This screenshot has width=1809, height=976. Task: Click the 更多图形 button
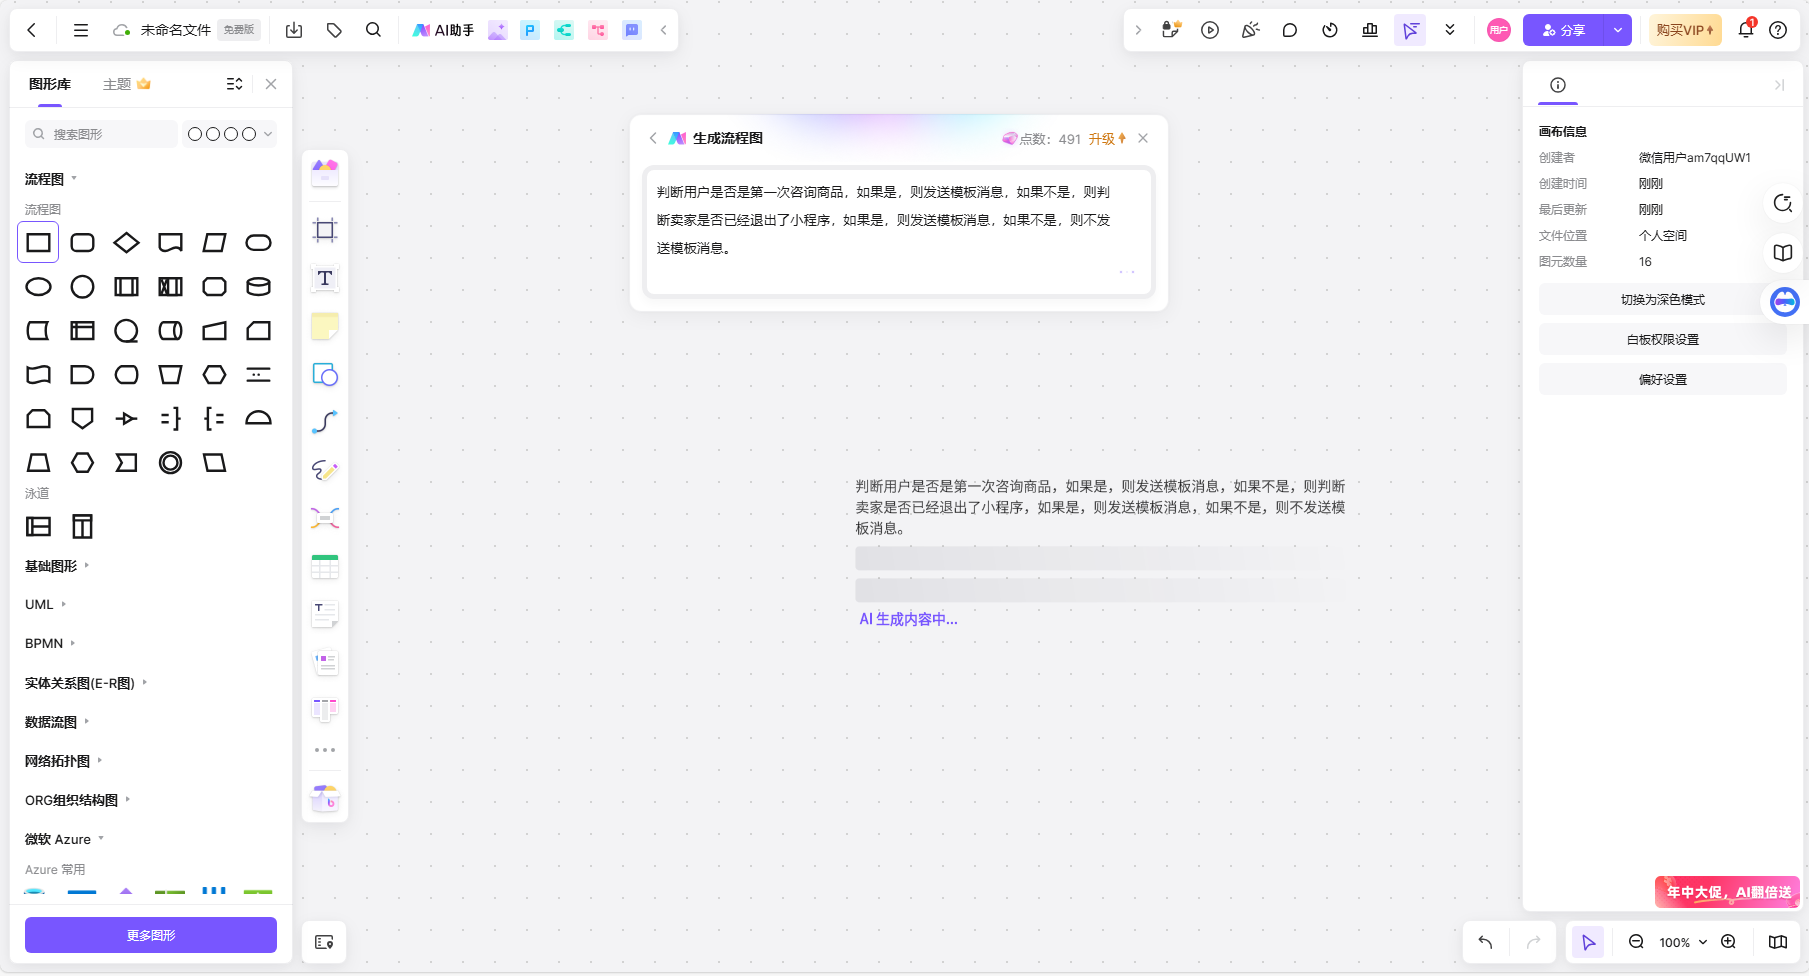coord(151,935)
